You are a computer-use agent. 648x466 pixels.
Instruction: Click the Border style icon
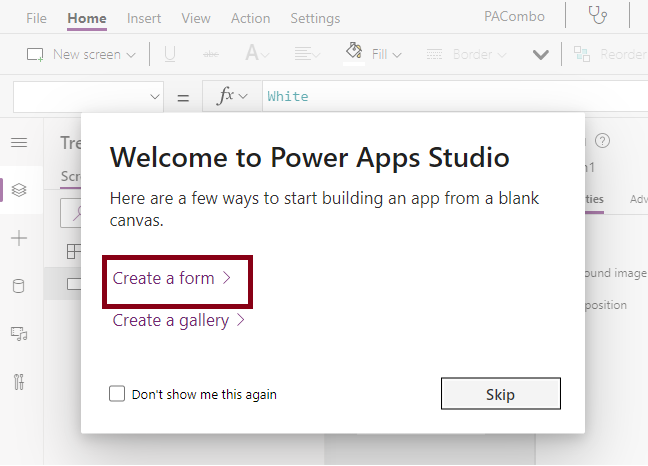coord(434,54)
